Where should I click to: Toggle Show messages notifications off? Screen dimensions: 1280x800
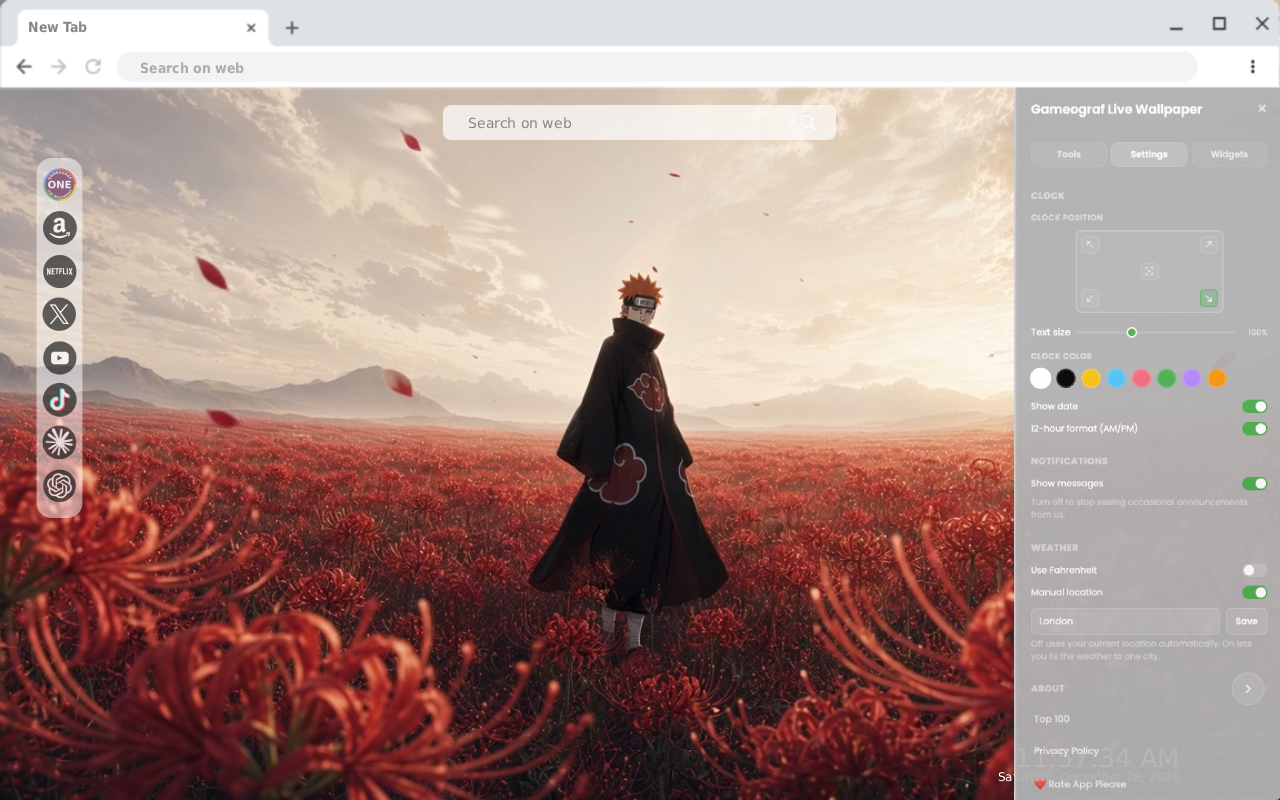coord(1255,484)
